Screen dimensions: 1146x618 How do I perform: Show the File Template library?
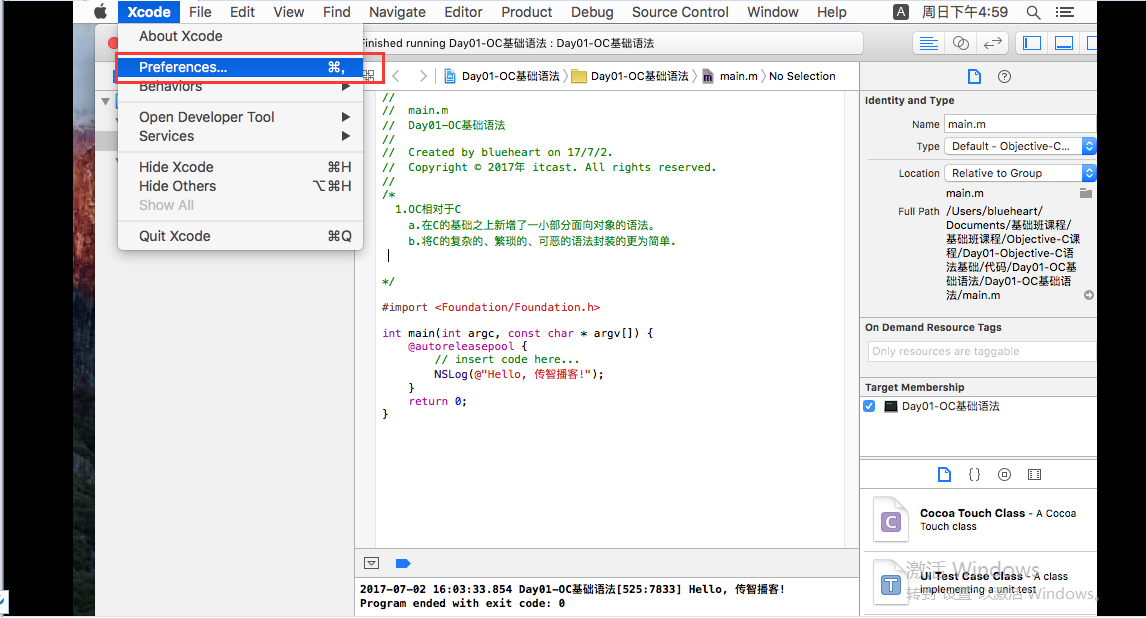click(x=944, y=475)
